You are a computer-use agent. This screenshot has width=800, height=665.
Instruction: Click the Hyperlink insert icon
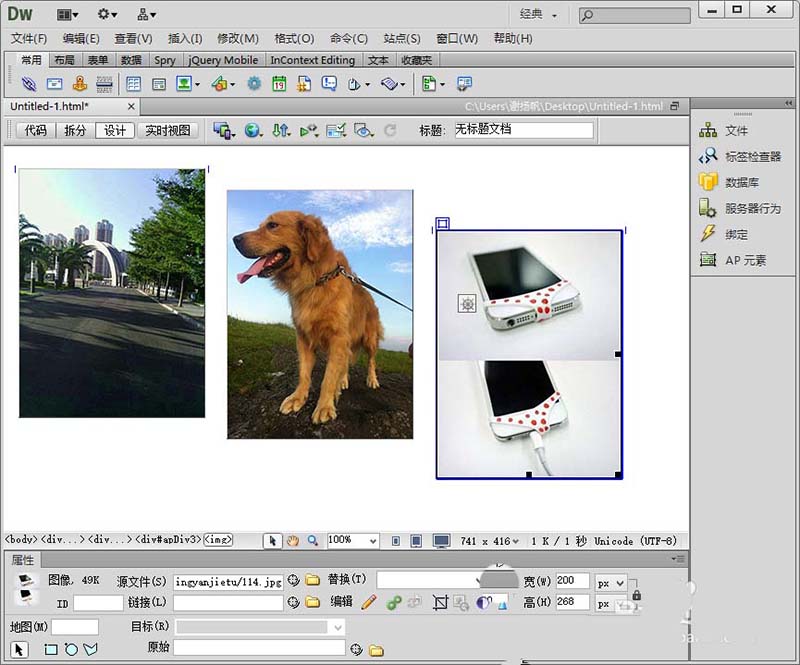click(x=29, y=84)
